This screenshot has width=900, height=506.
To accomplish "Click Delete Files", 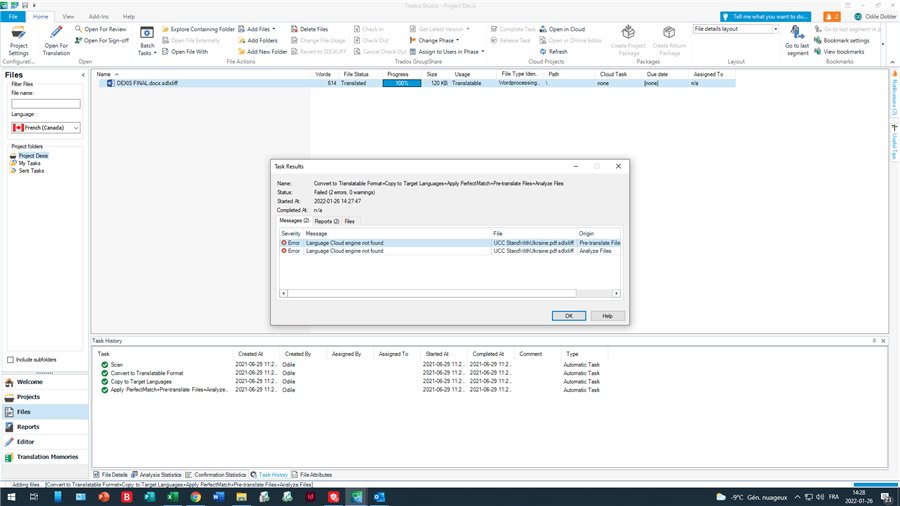I will [x=309, y=29].
